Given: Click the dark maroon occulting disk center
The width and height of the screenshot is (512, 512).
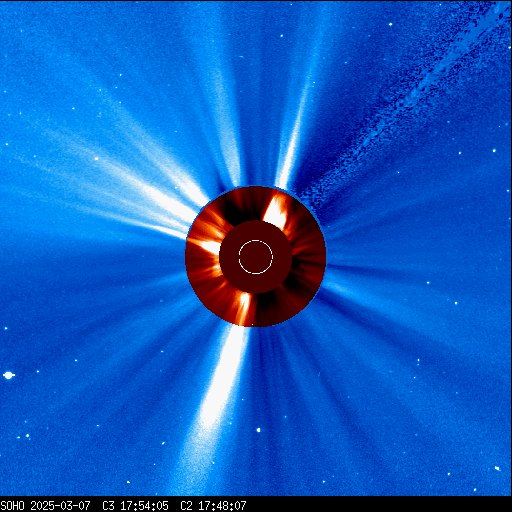Looking at the screenshot, I should point(256,257).
